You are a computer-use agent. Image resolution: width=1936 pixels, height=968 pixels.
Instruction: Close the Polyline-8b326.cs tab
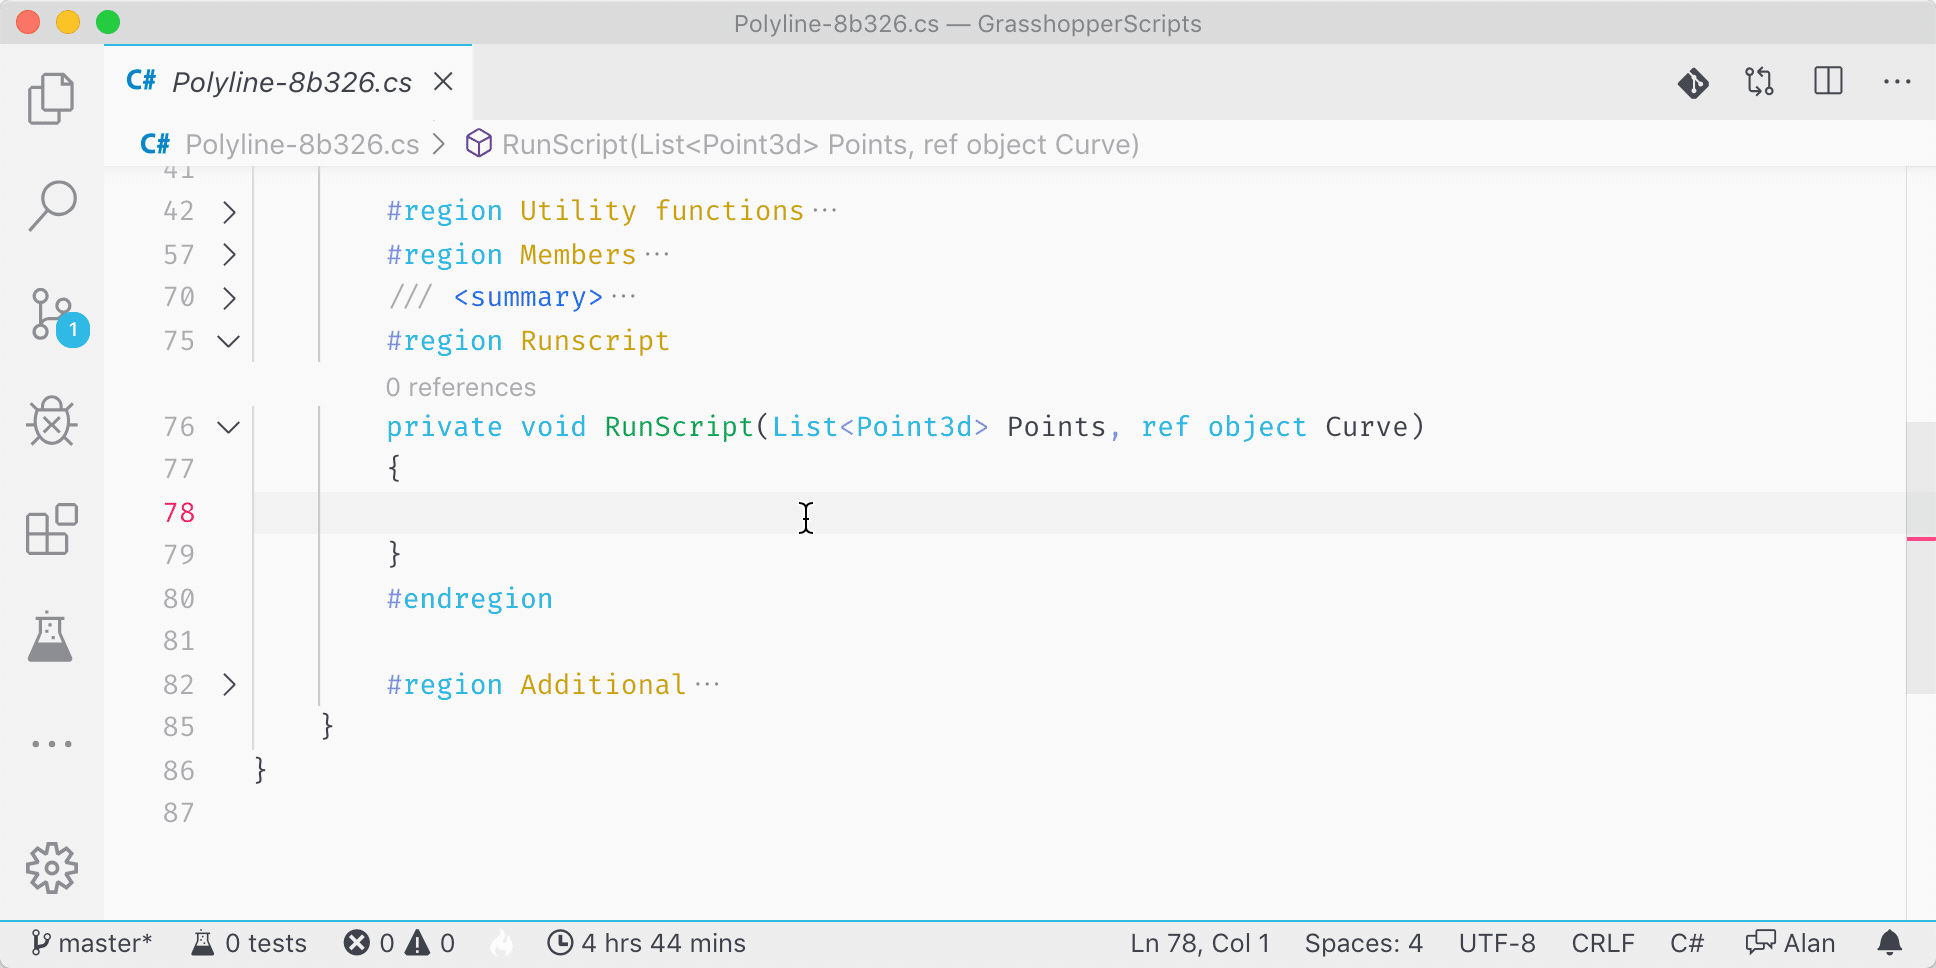443,82
